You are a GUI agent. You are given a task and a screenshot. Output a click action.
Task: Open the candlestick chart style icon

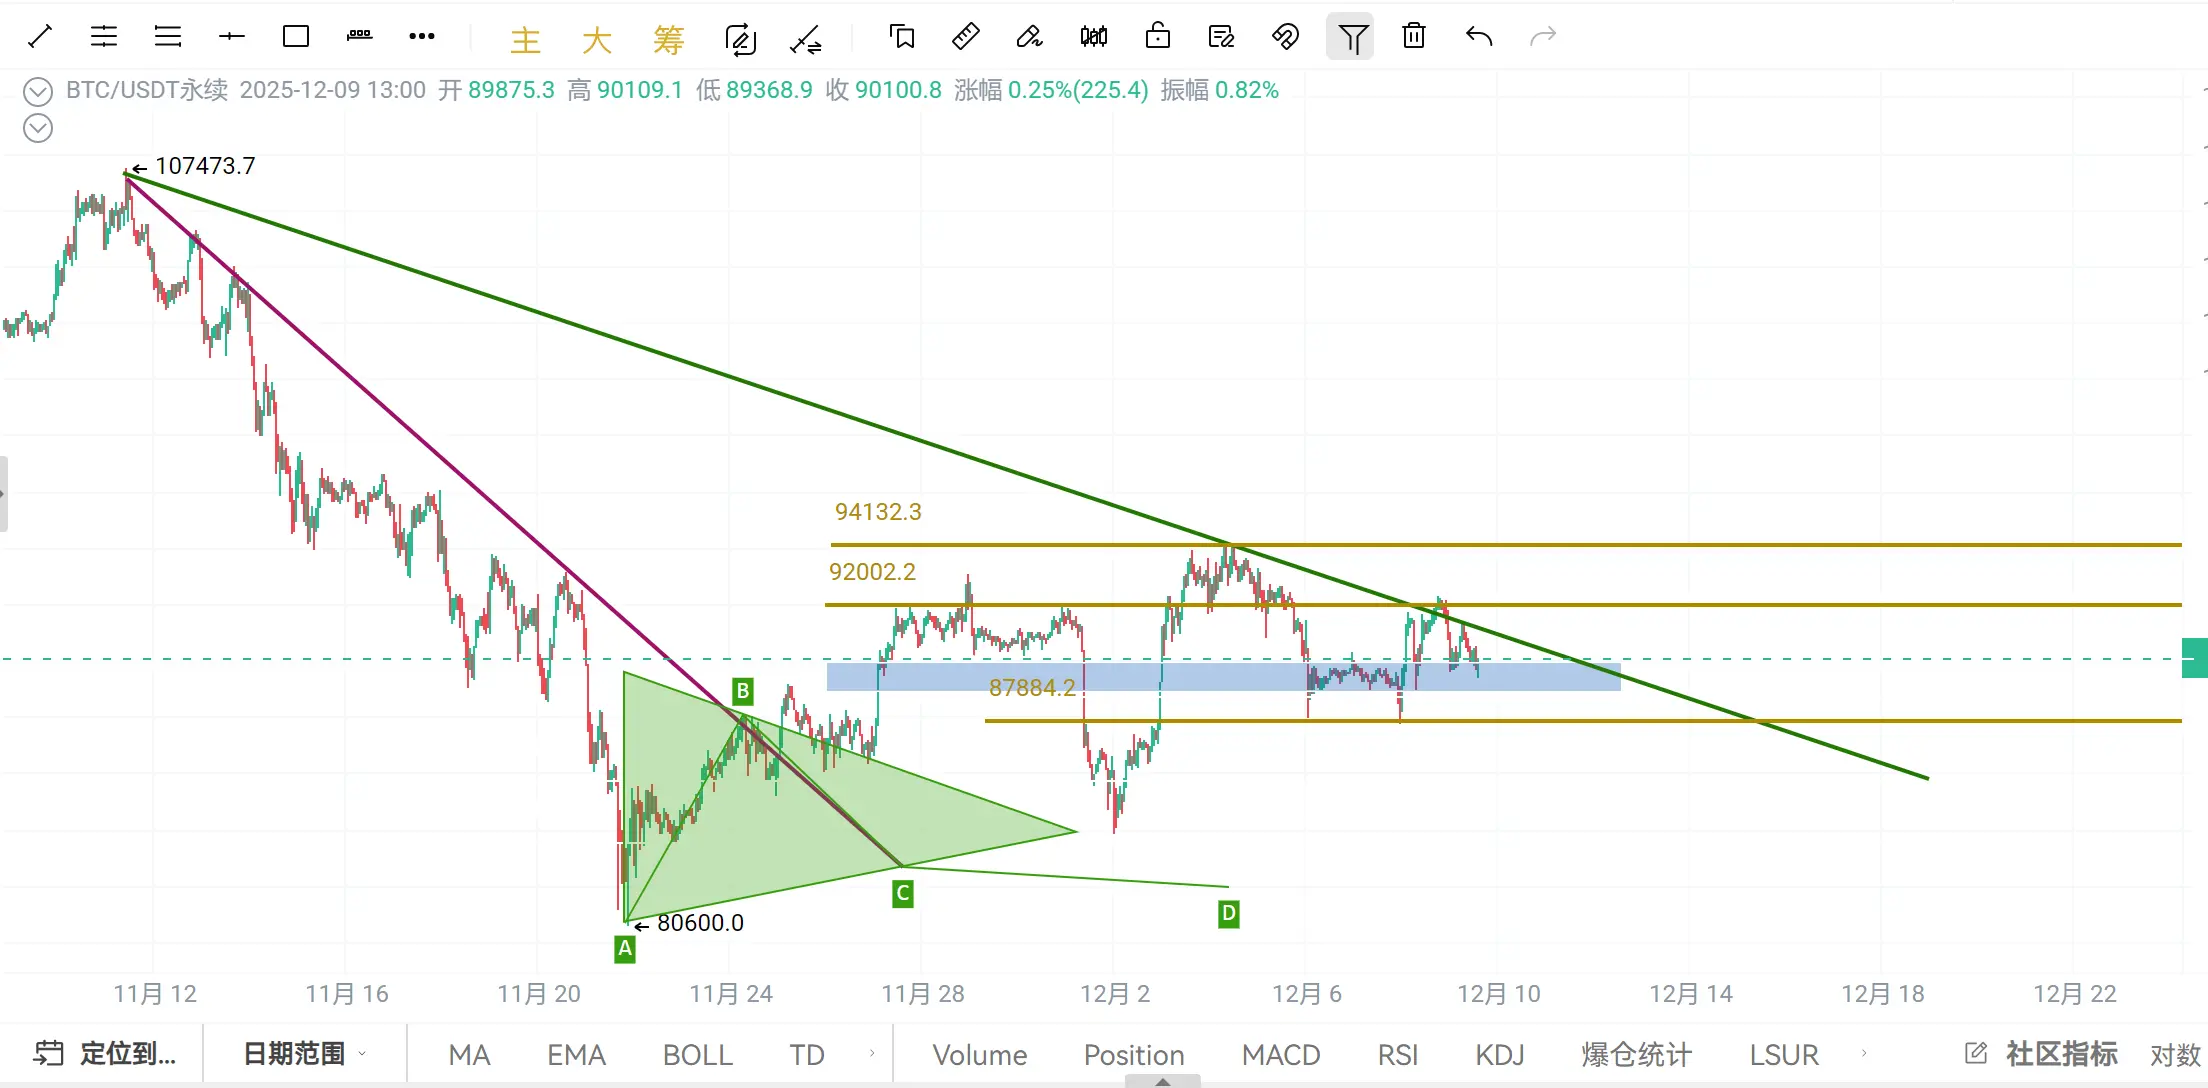1093,37
